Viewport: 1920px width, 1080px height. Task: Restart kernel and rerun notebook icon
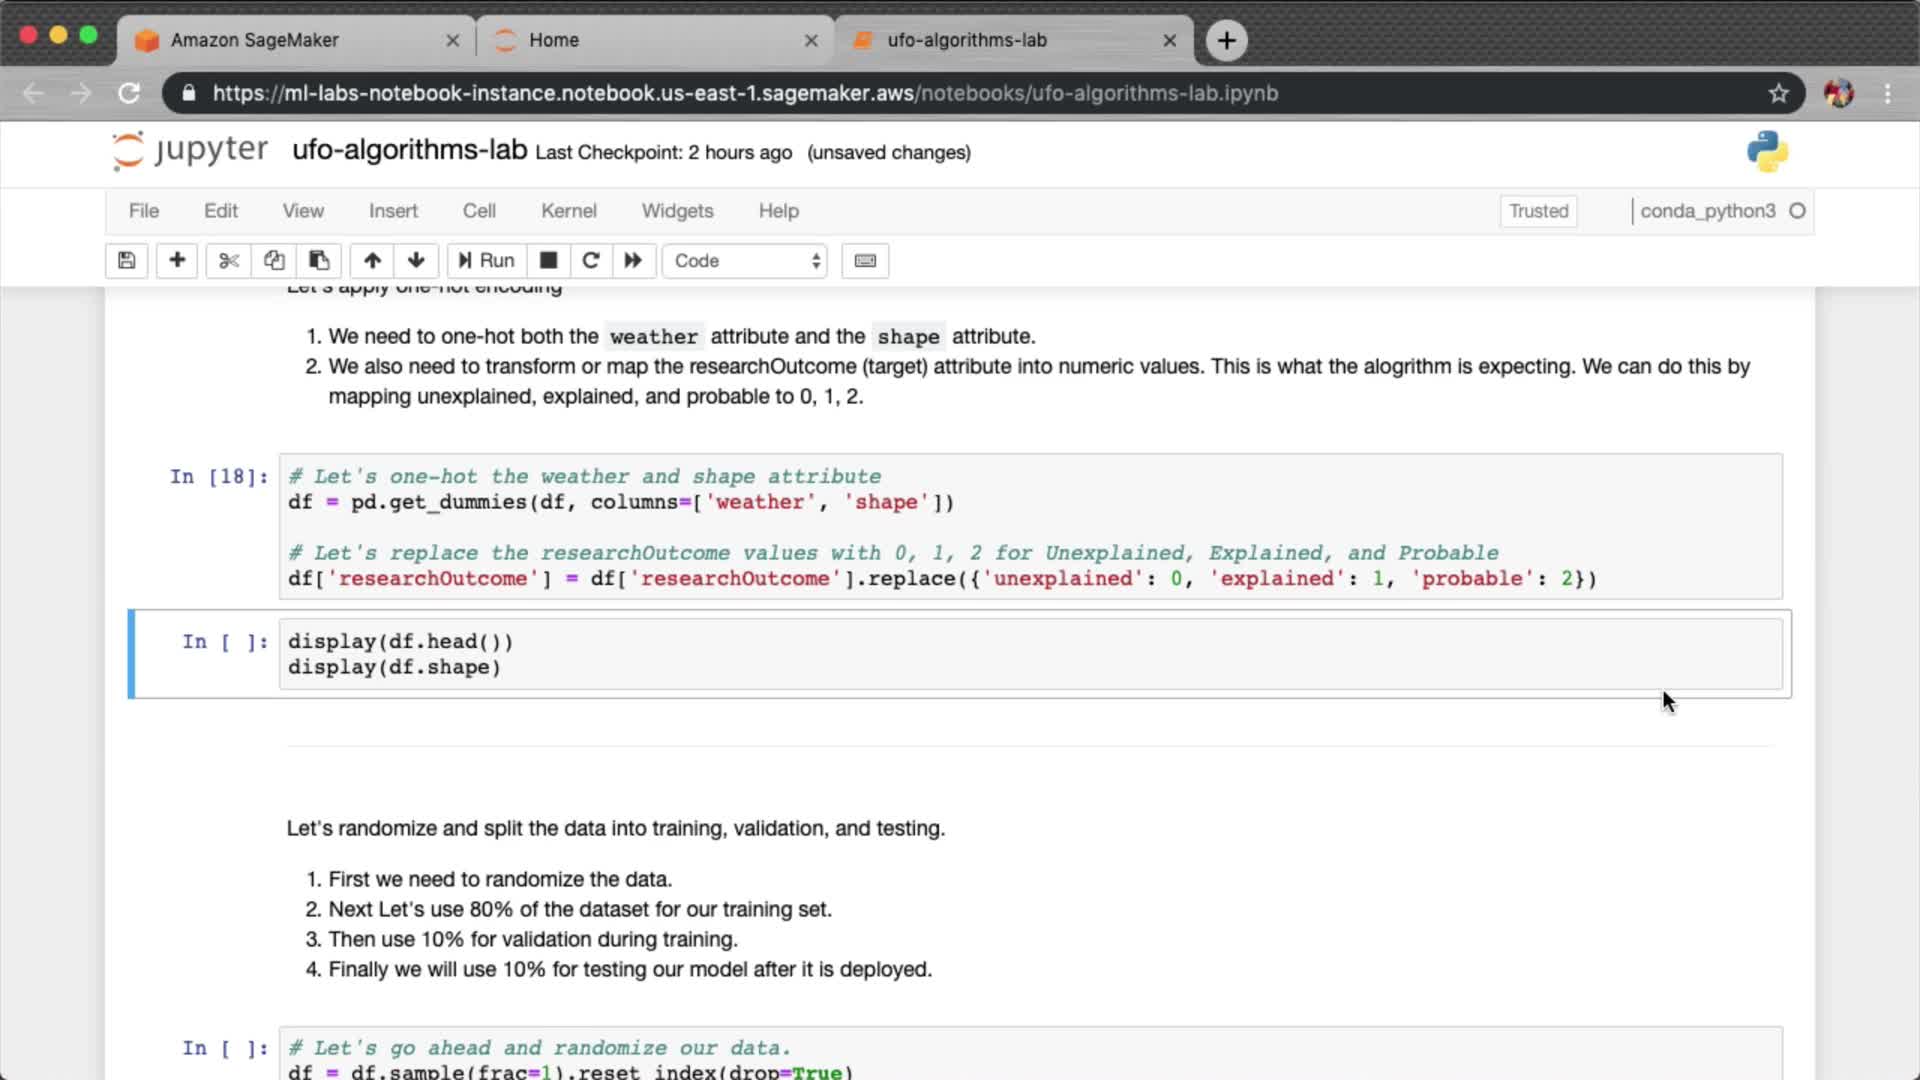click(633, 261)
